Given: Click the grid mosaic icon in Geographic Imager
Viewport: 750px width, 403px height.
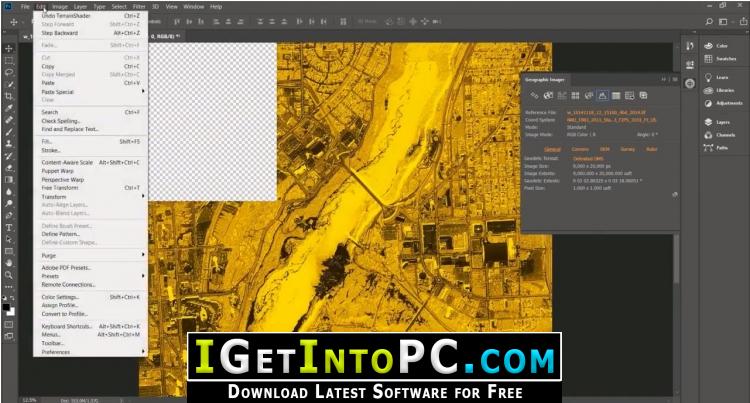Looking at the screenshot, I should tap(575, 96).
